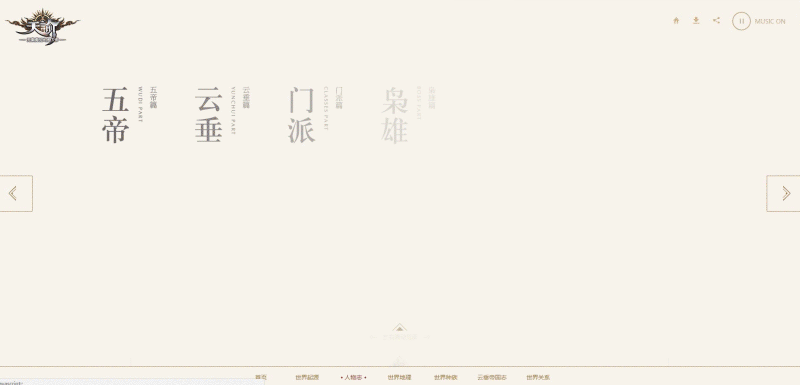The image size is (800, 385).
Task: Pause music with the circular pause button
Action: pos(741,21)
